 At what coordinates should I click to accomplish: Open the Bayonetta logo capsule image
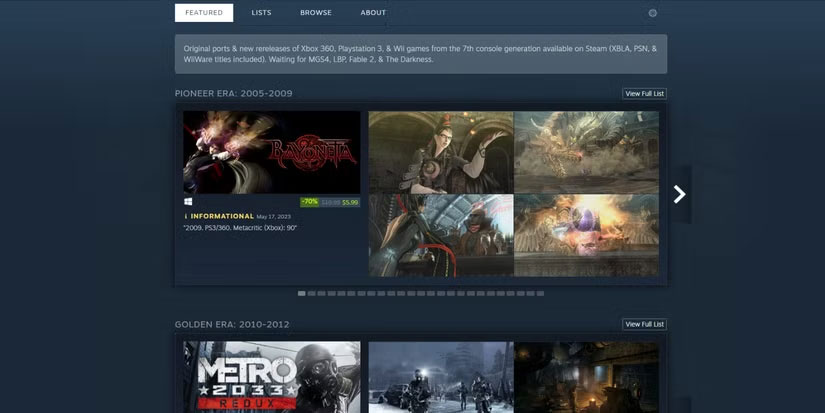[271, 152]
